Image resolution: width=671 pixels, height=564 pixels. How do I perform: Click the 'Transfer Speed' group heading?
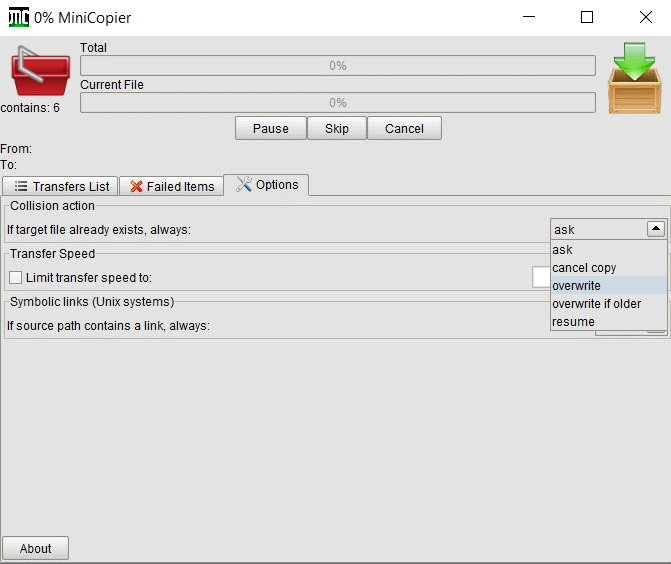click(x=52, y=254)
